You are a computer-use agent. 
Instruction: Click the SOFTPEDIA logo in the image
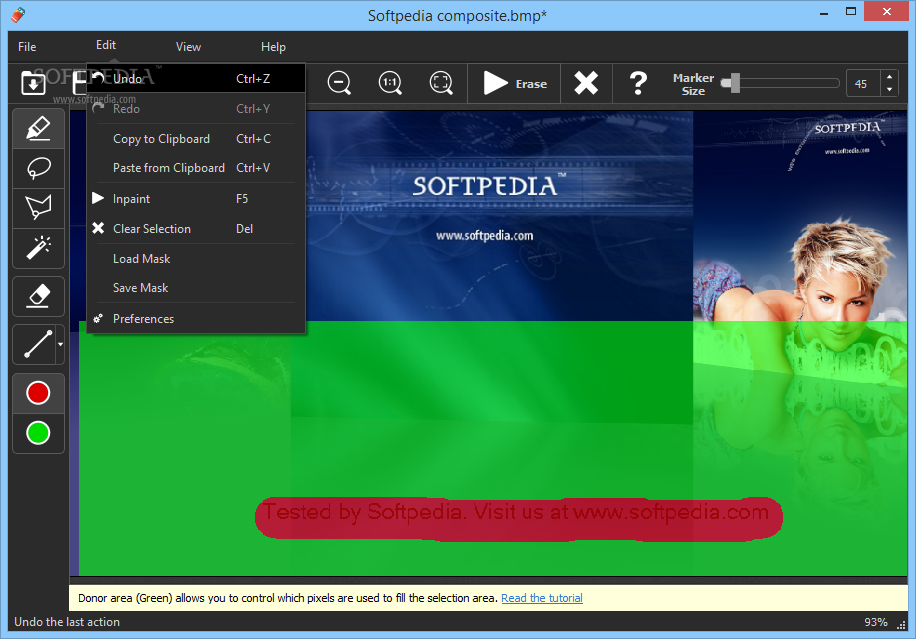pos(490,186)
